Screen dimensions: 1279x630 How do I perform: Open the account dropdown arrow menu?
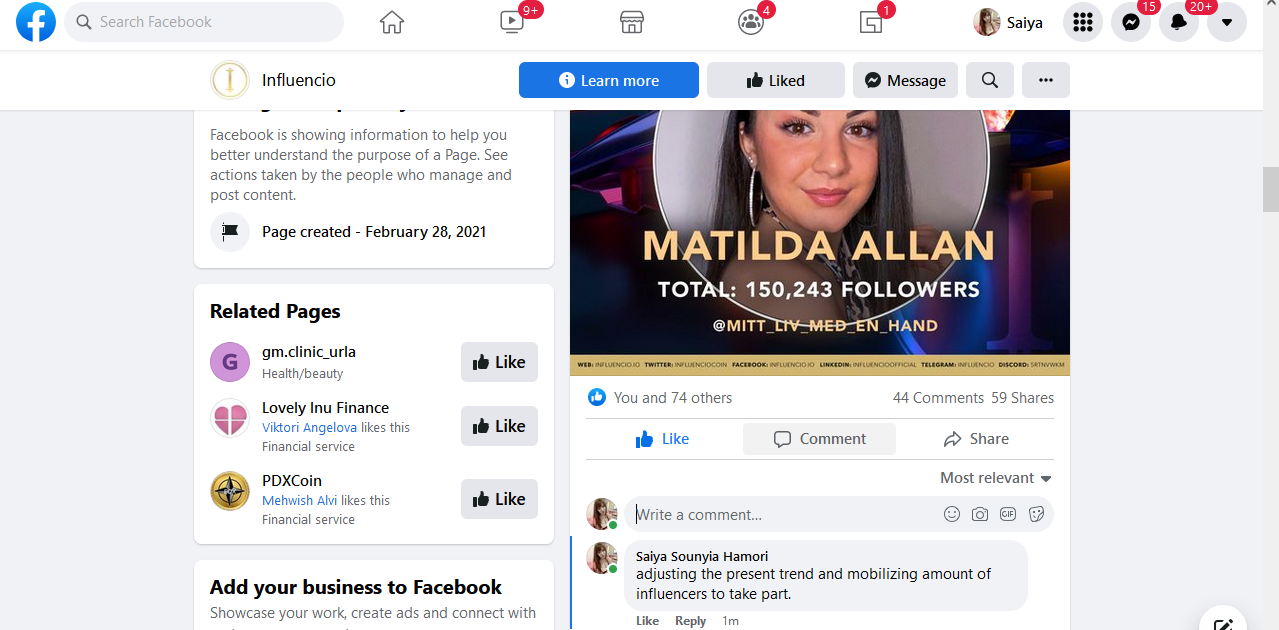pyautogui.click(x=1227, y=22)
